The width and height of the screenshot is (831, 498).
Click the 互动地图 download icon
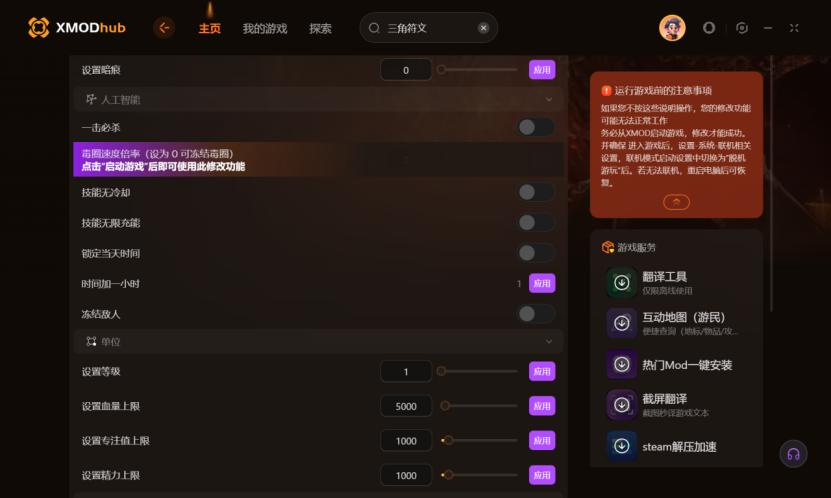[x=622, y=323]
